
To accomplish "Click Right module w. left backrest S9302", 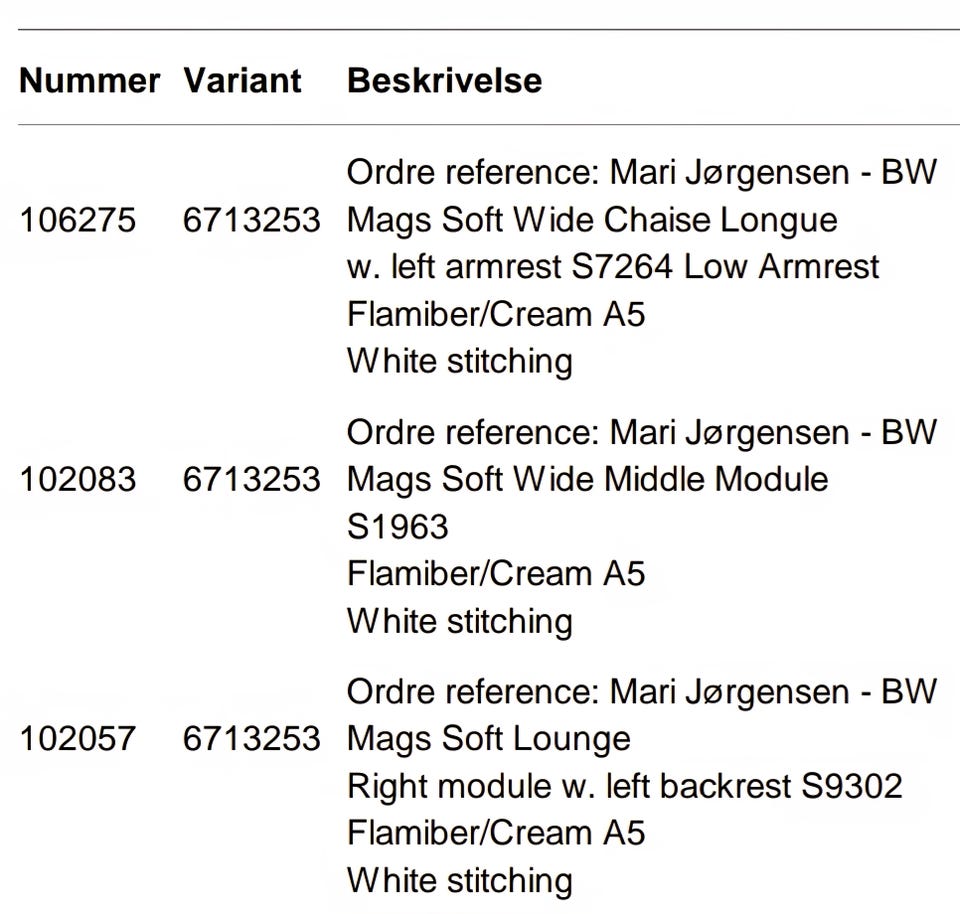I will 625,787.
